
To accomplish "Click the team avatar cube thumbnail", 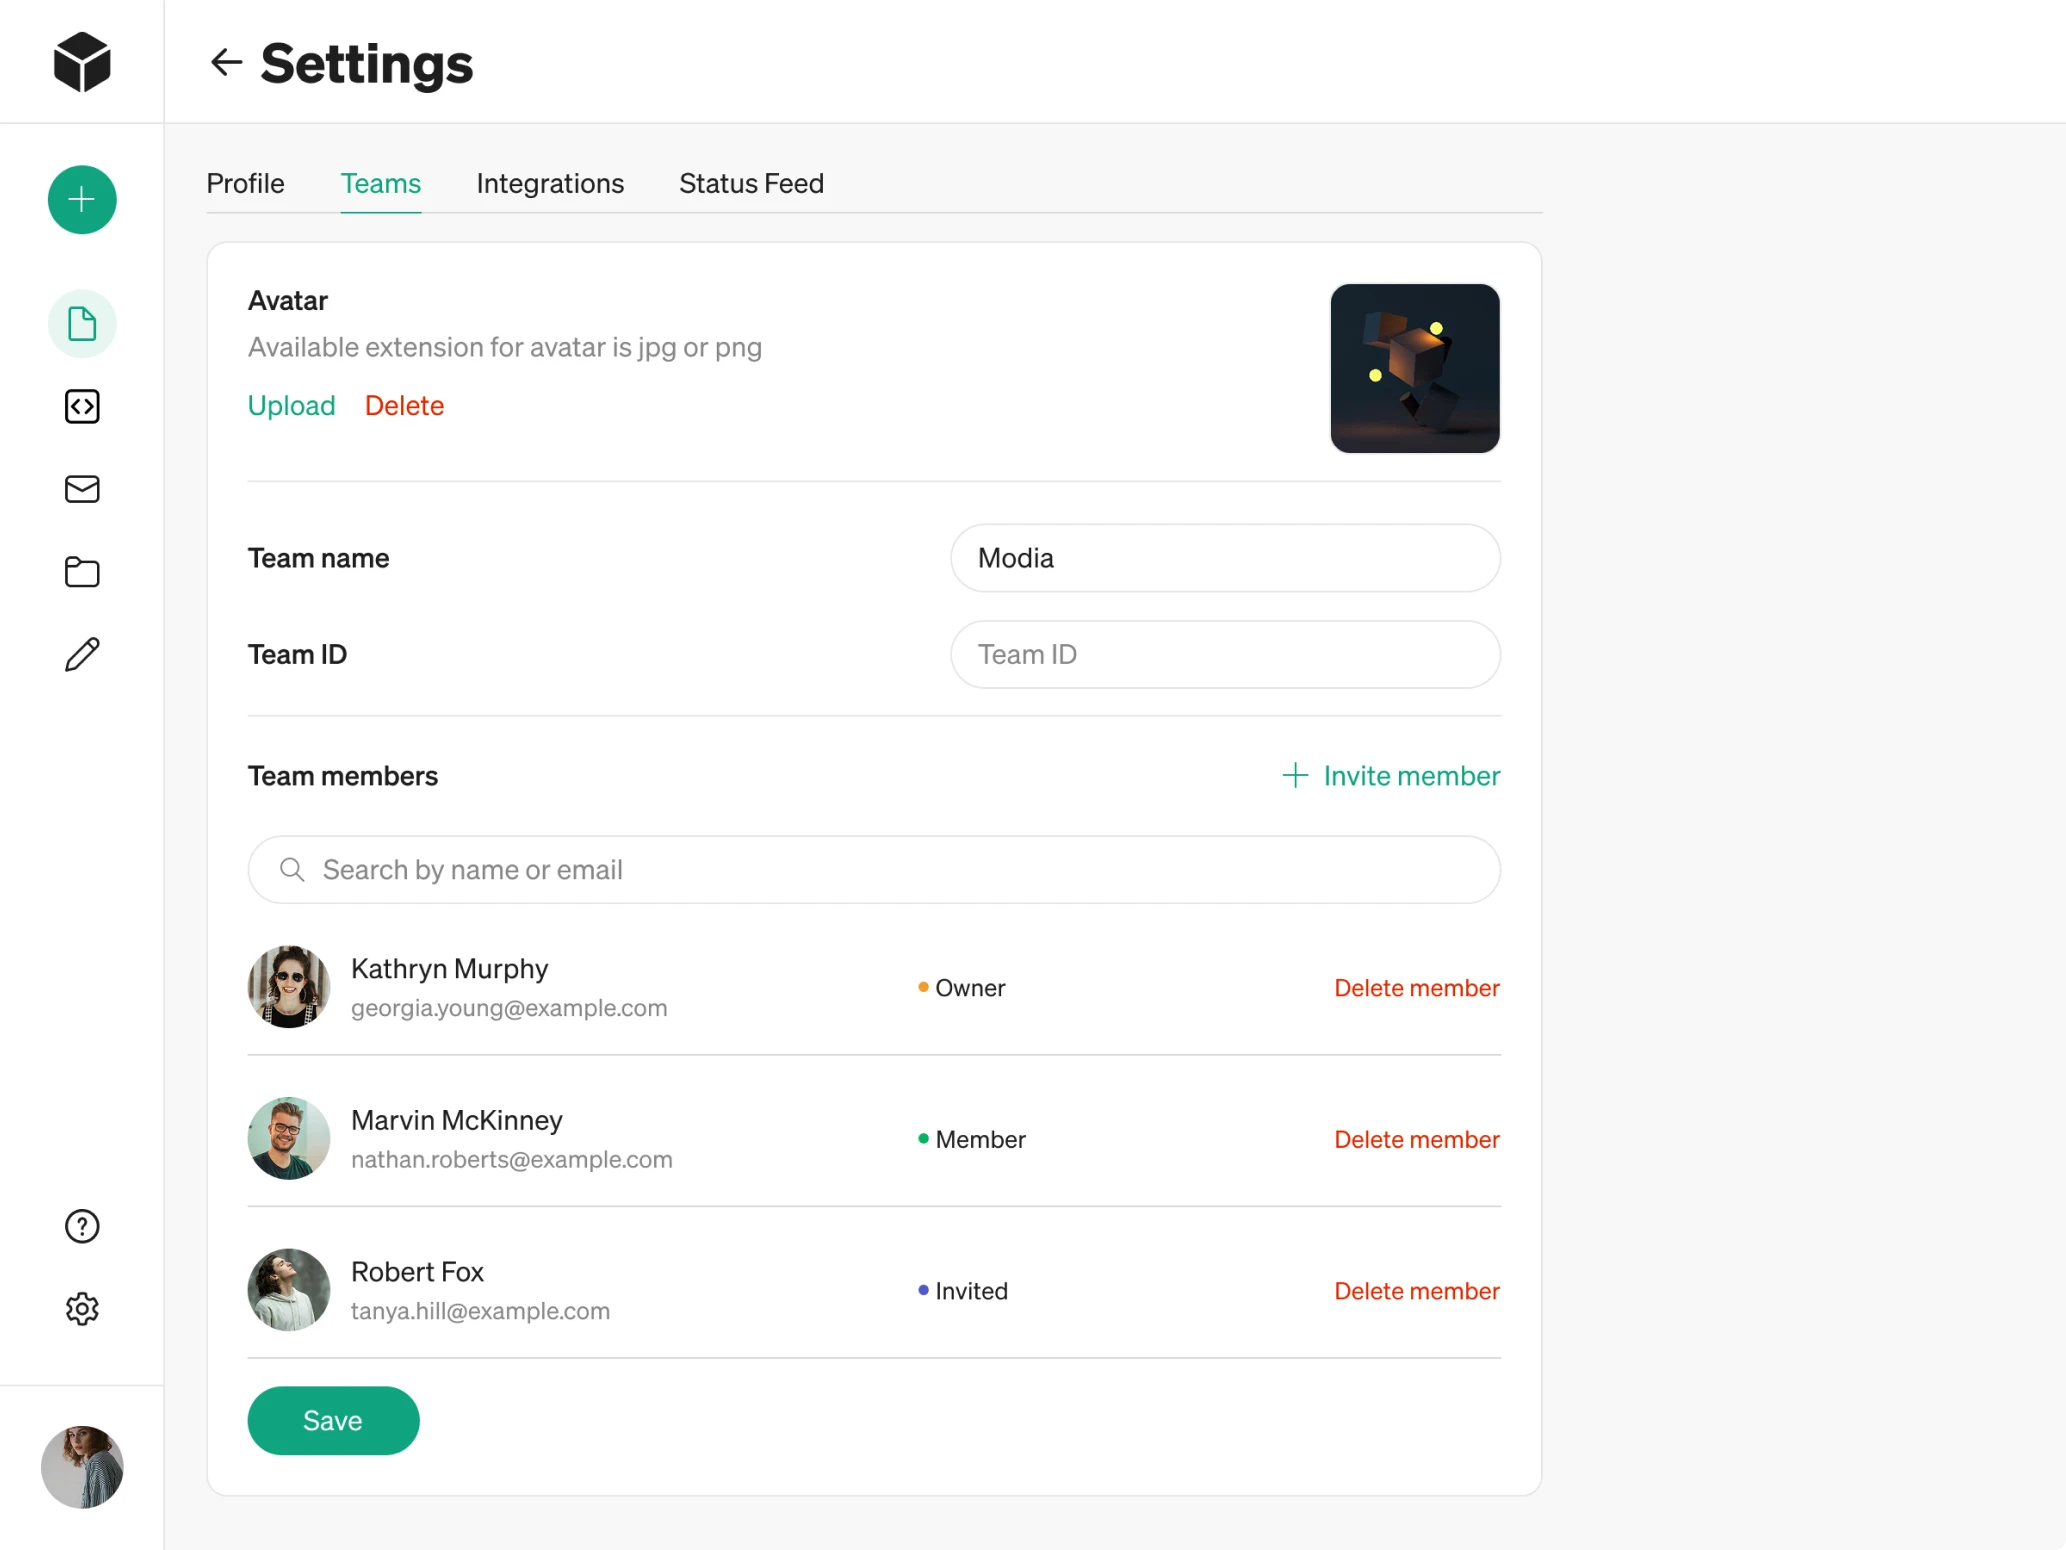I will point(1414,368).
